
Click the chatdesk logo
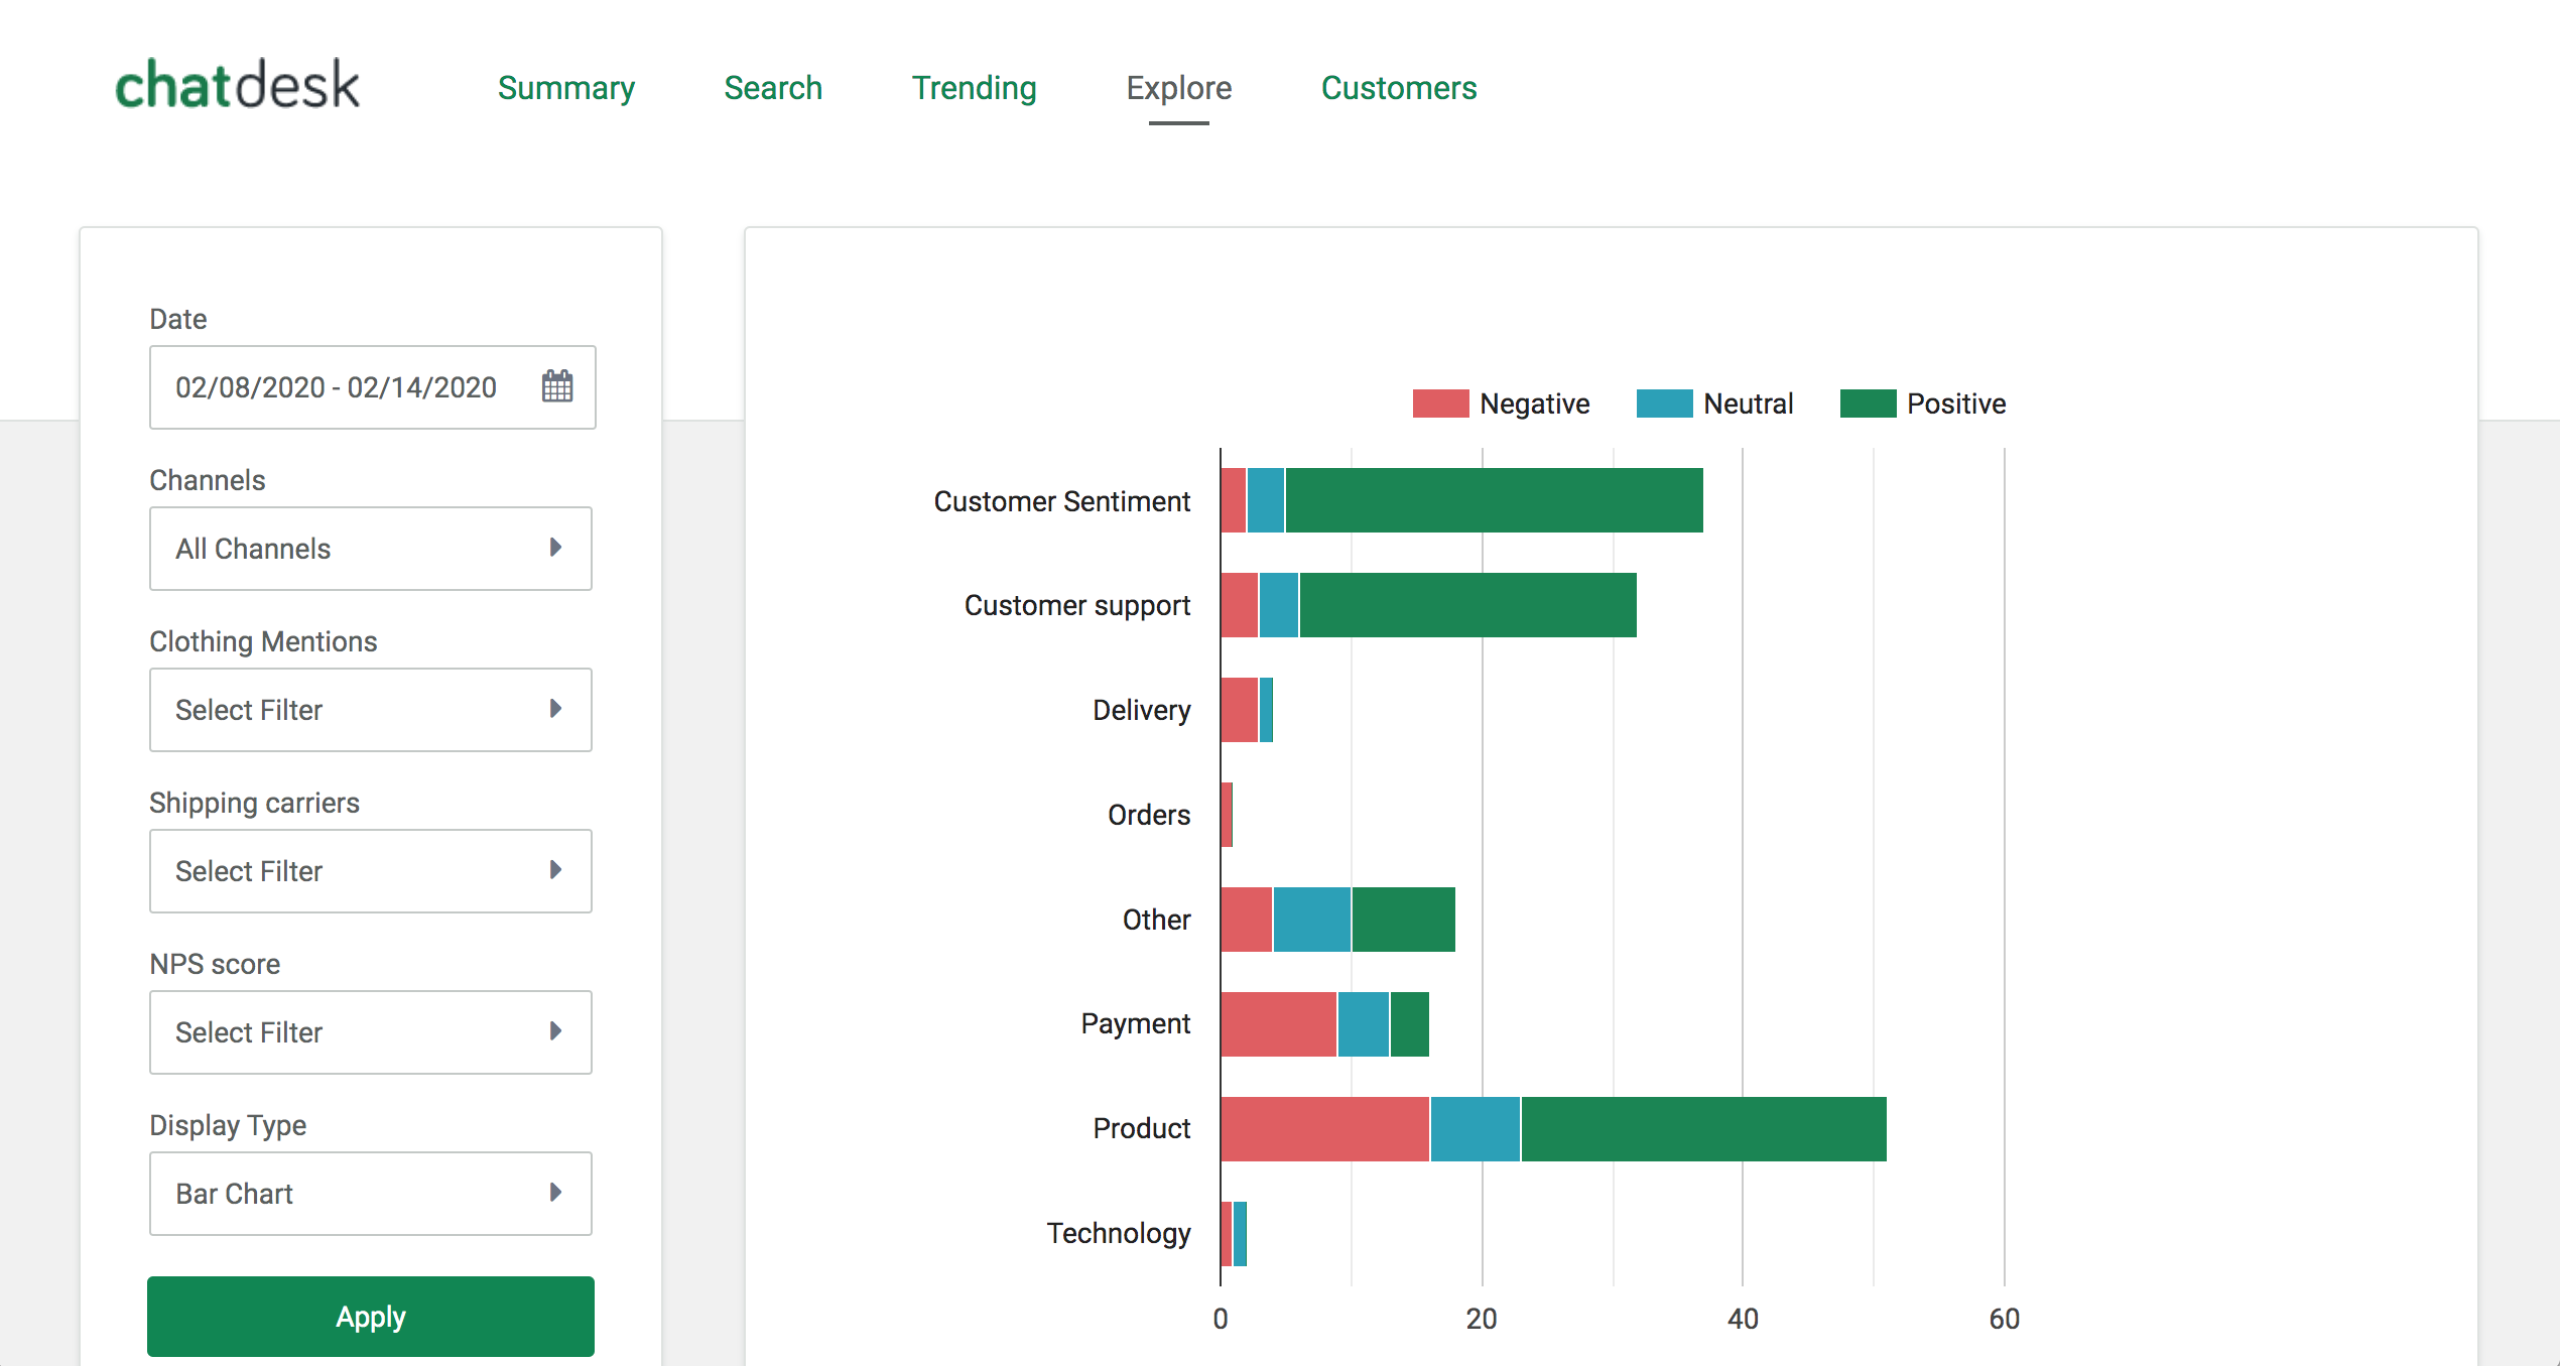click(x=237, y=85)
